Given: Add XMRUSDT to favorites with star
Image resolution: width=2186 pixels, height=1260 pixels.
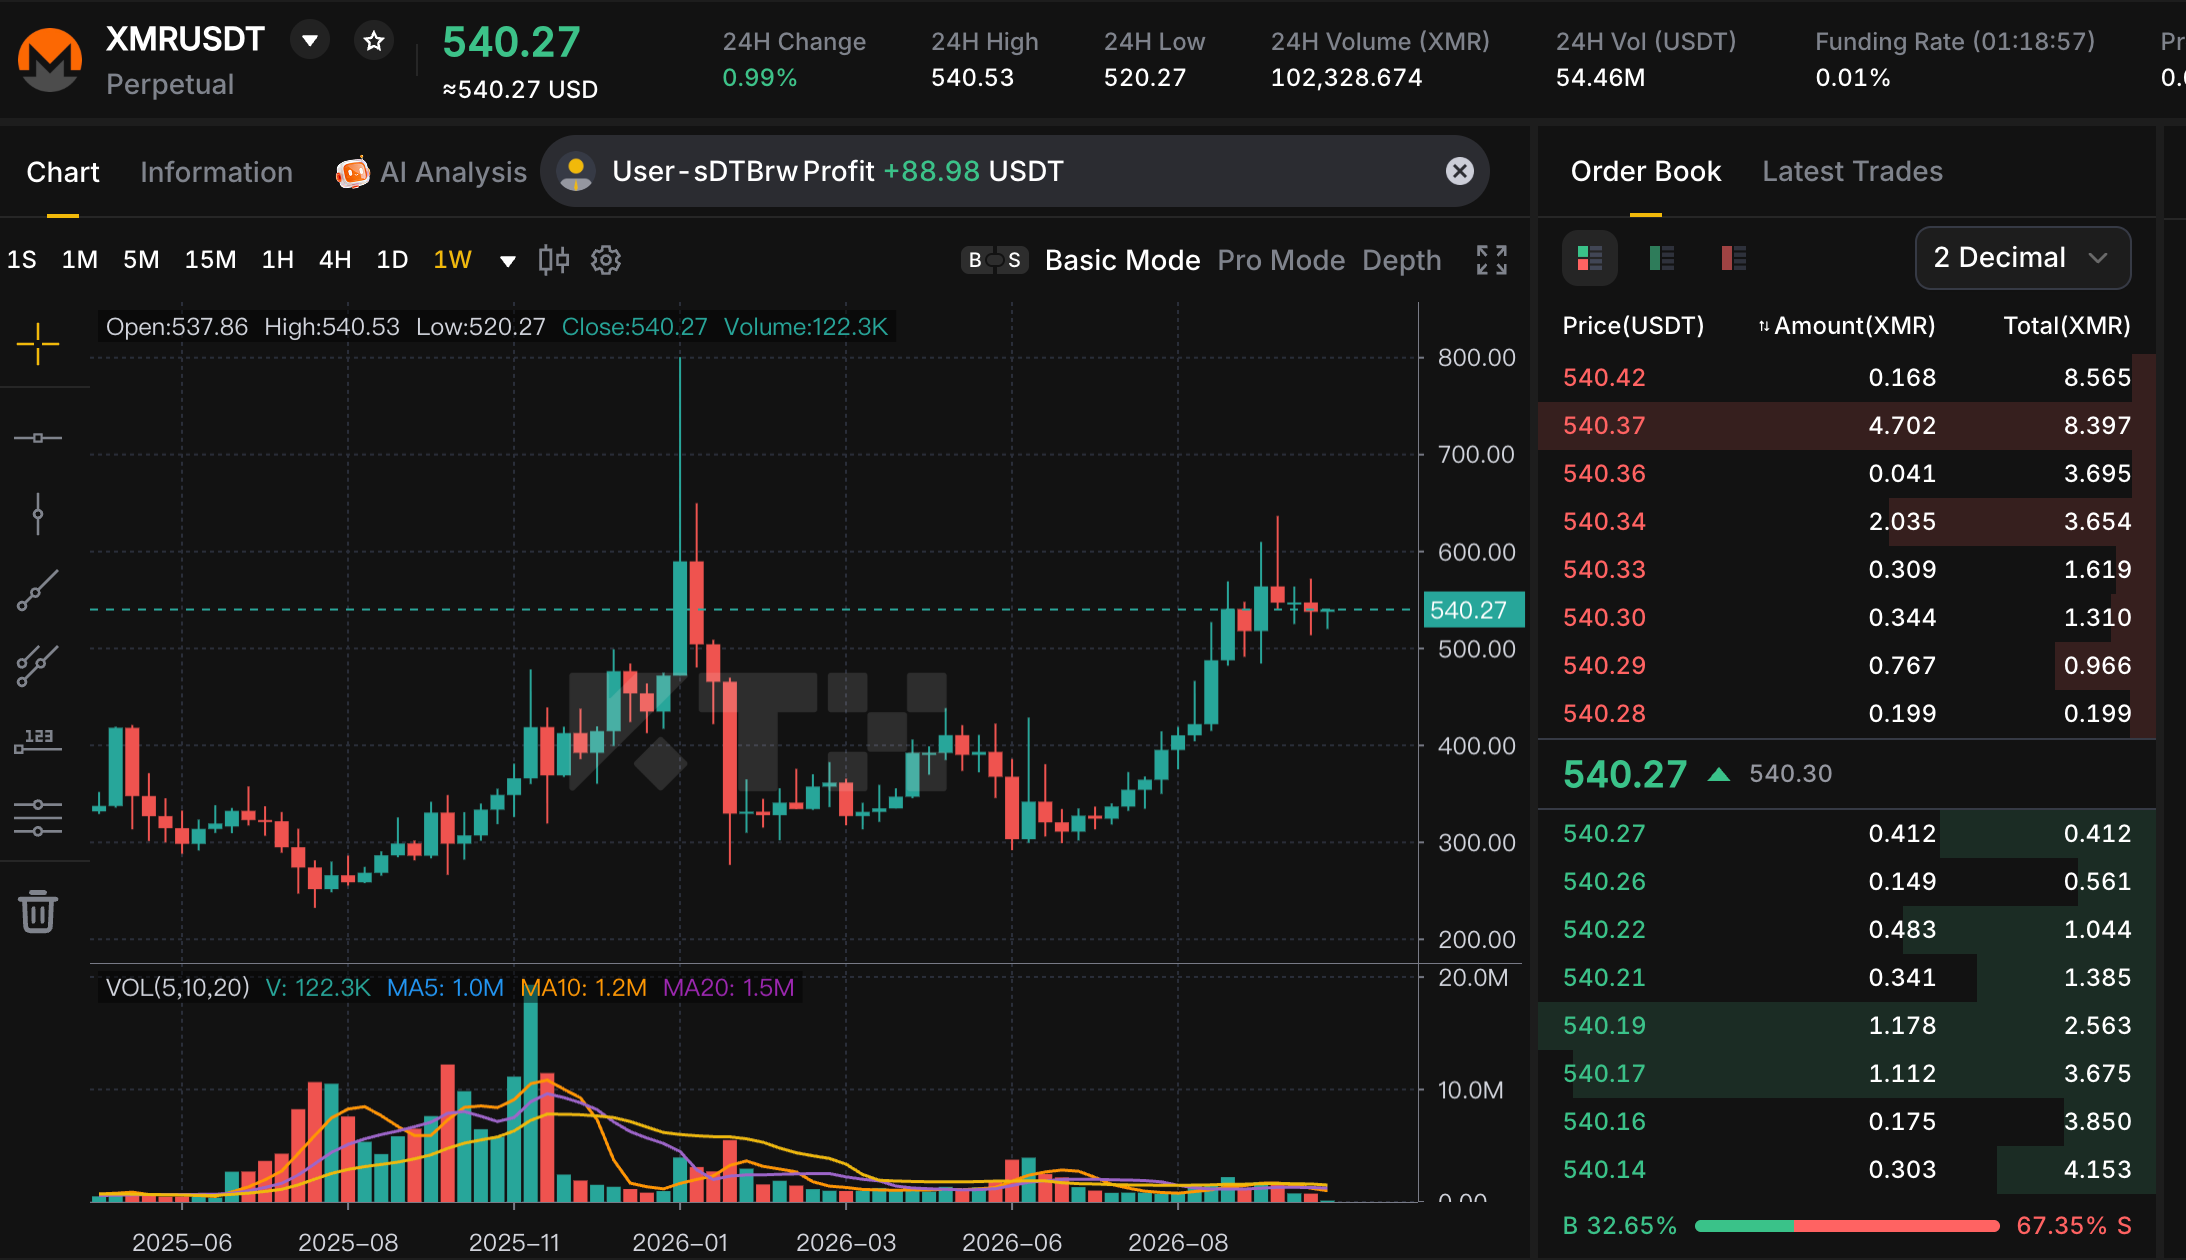Looking at the screenshot, I should pyautogui.click(x=374, y=40).
